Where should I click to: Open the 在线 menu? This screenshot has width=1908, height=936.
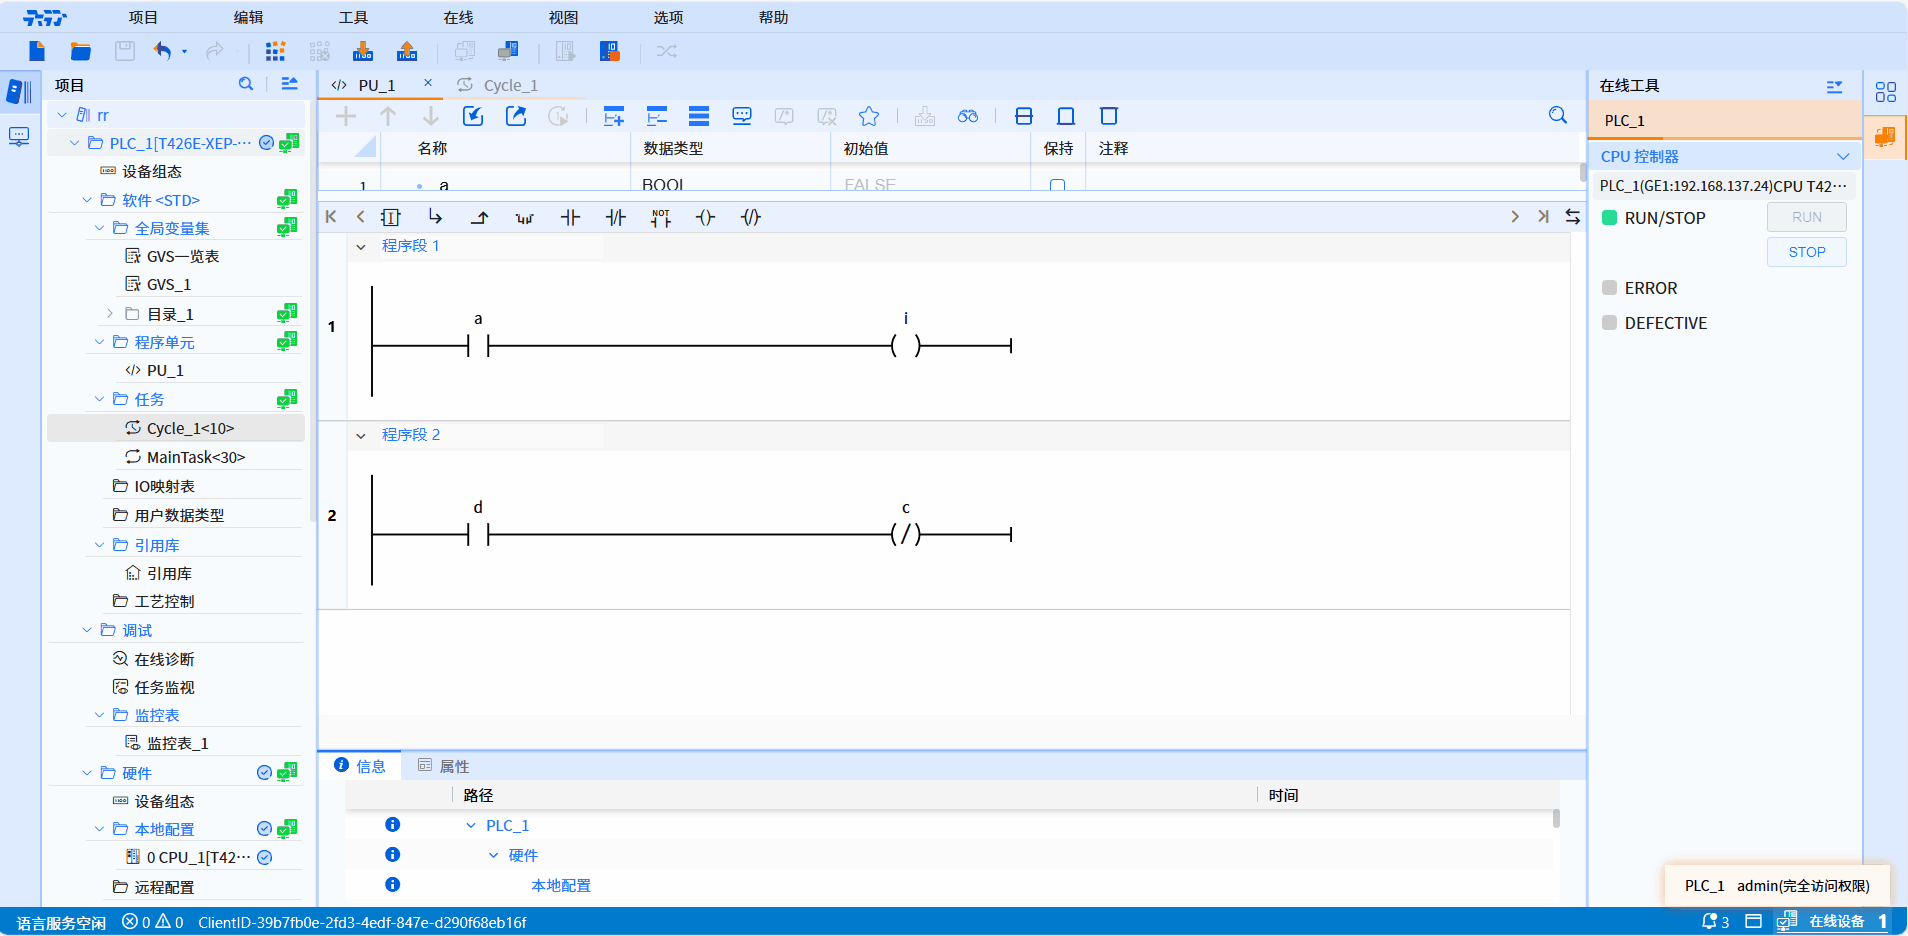458,17
